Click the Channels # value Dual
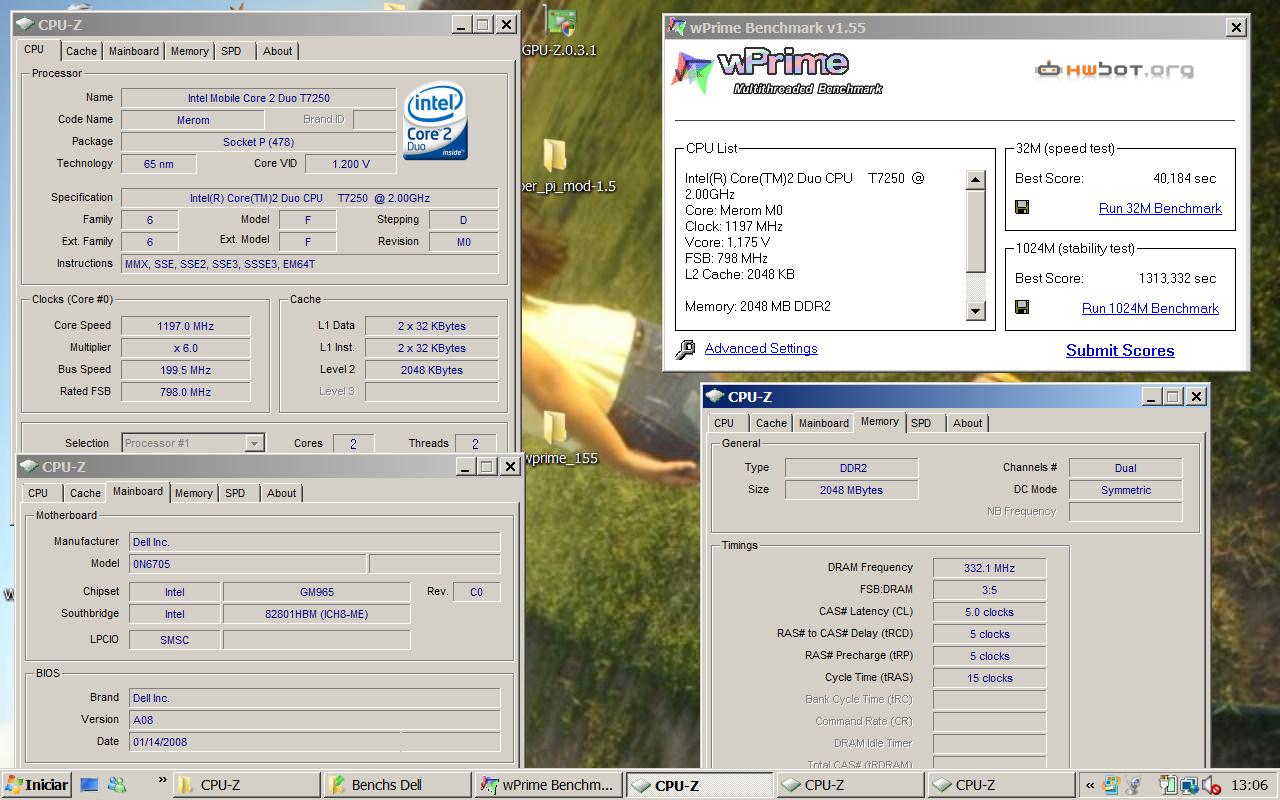This screenshot has width=1280, height=800. coord(1126,468)
